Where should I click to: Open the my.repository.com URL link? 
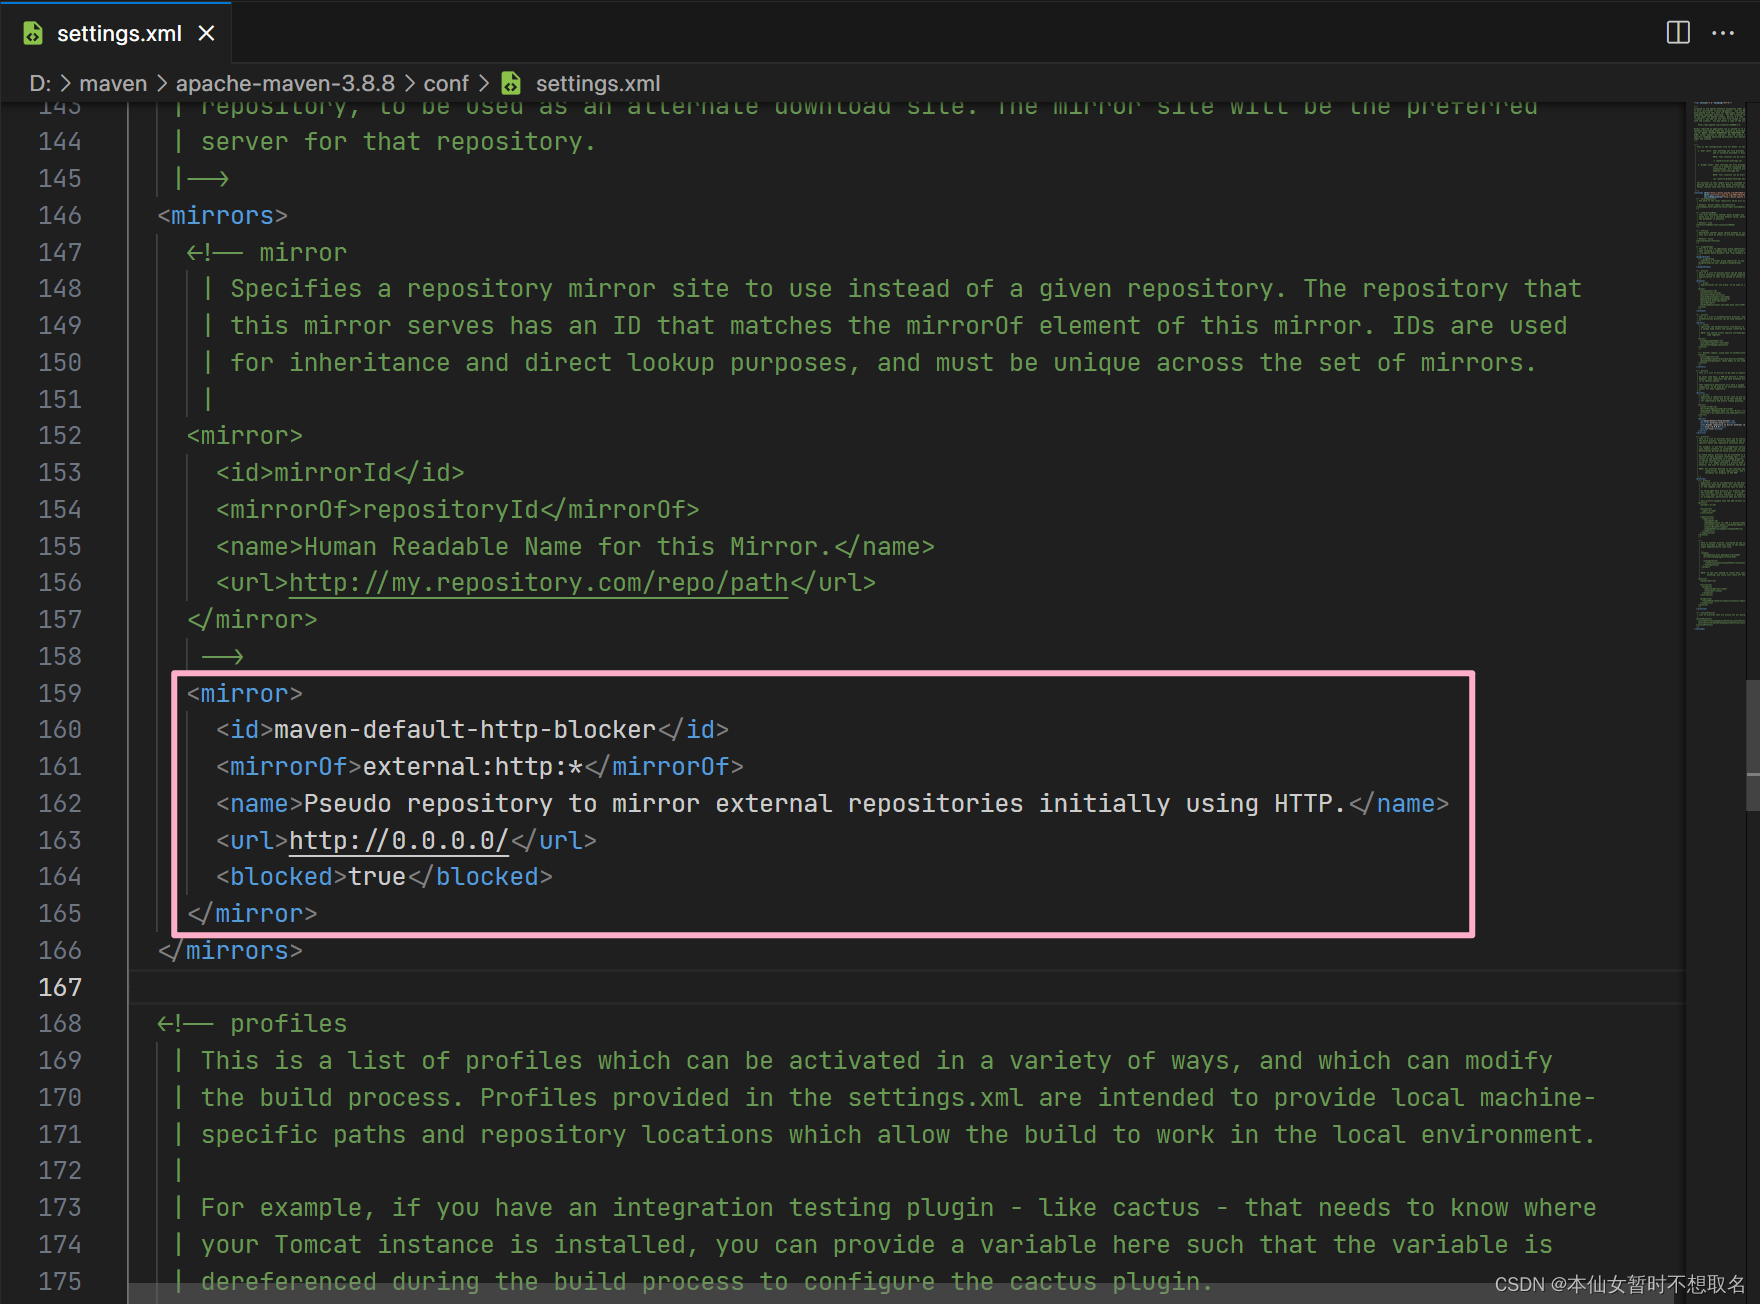539,583
